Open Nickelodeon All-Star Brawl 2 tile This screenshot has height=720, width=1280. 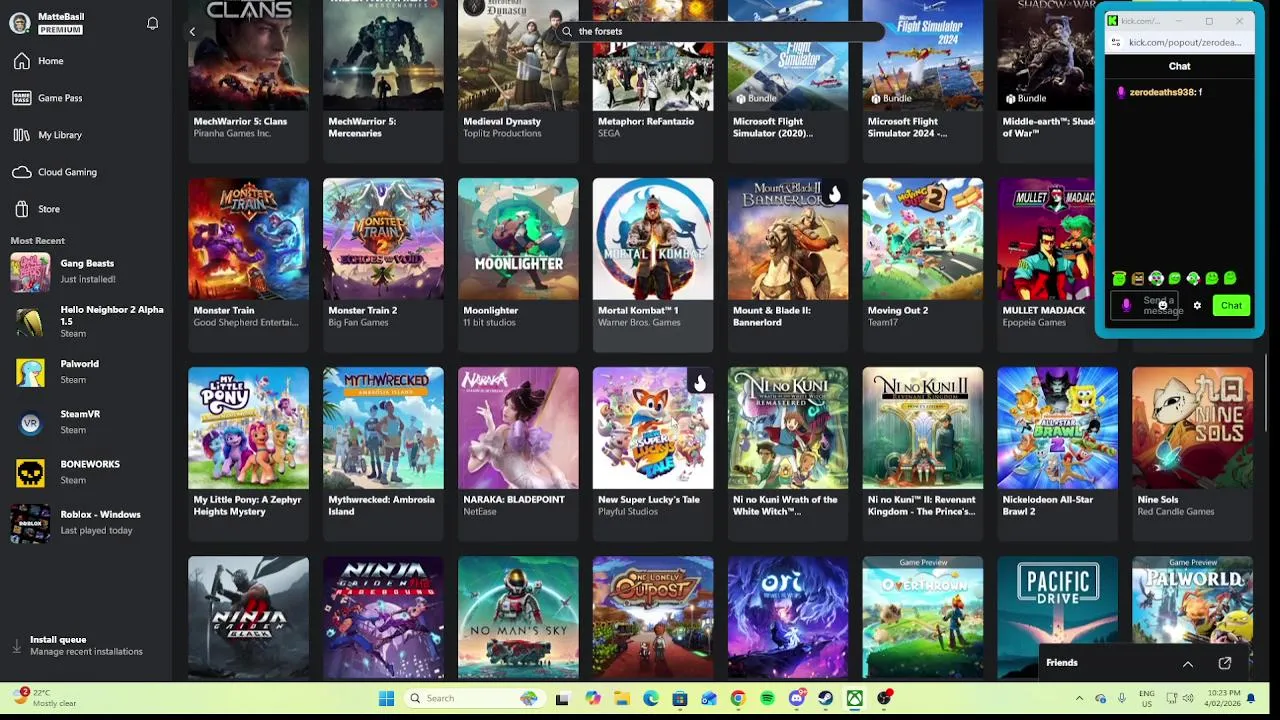tap(1057, 453)
